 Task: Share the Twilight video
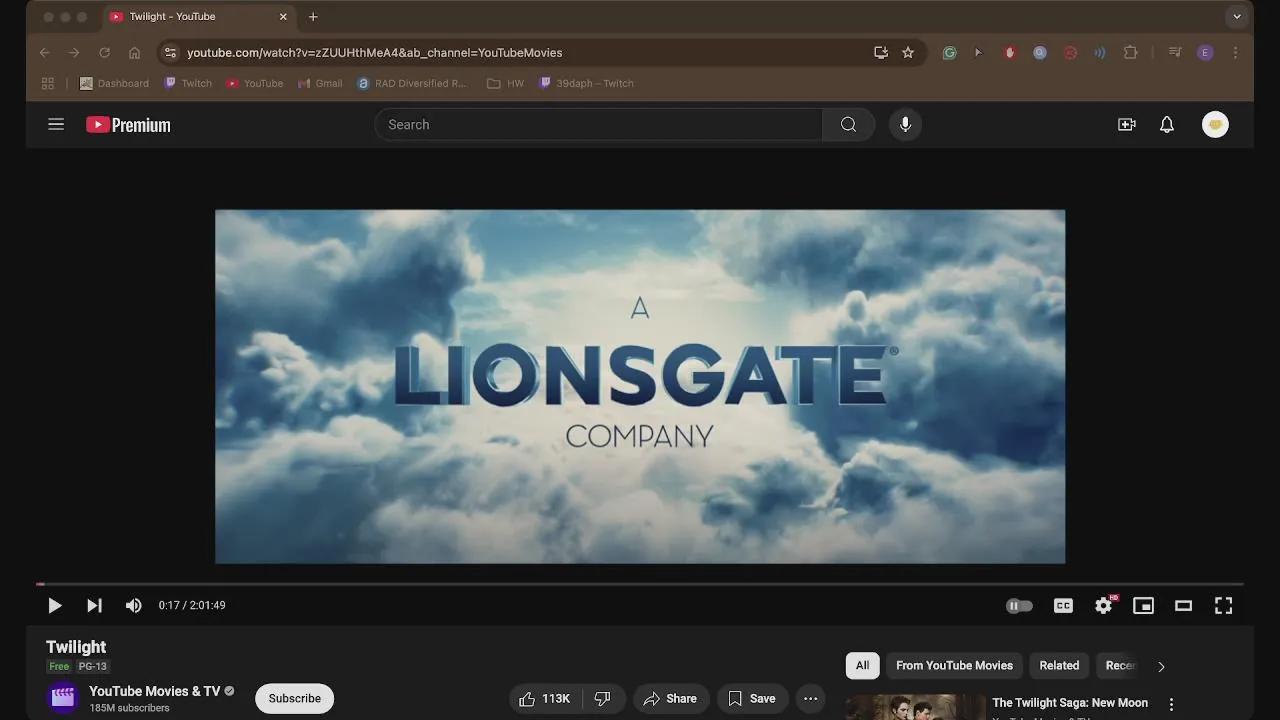coord(670,698)
